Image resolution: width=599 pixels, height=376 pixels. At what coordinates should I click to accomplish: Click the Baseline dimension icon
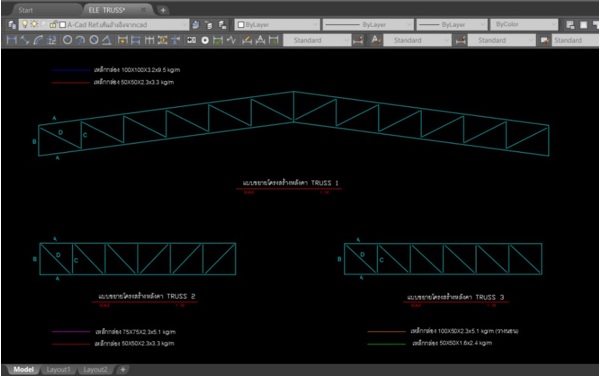(136, 40)
